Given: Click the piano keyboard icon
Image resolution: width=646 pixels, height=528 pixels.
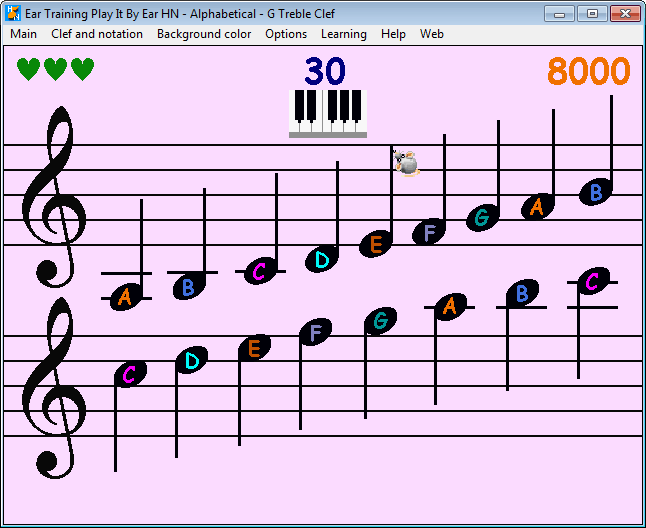Looking at the screenshot, I should click(328, 113).
